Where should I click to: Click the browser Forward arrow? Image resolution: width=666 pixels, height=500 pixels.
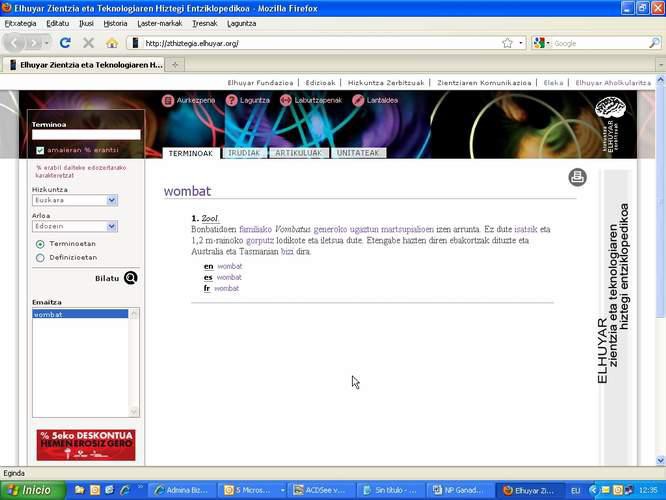[x=33, y=43]
